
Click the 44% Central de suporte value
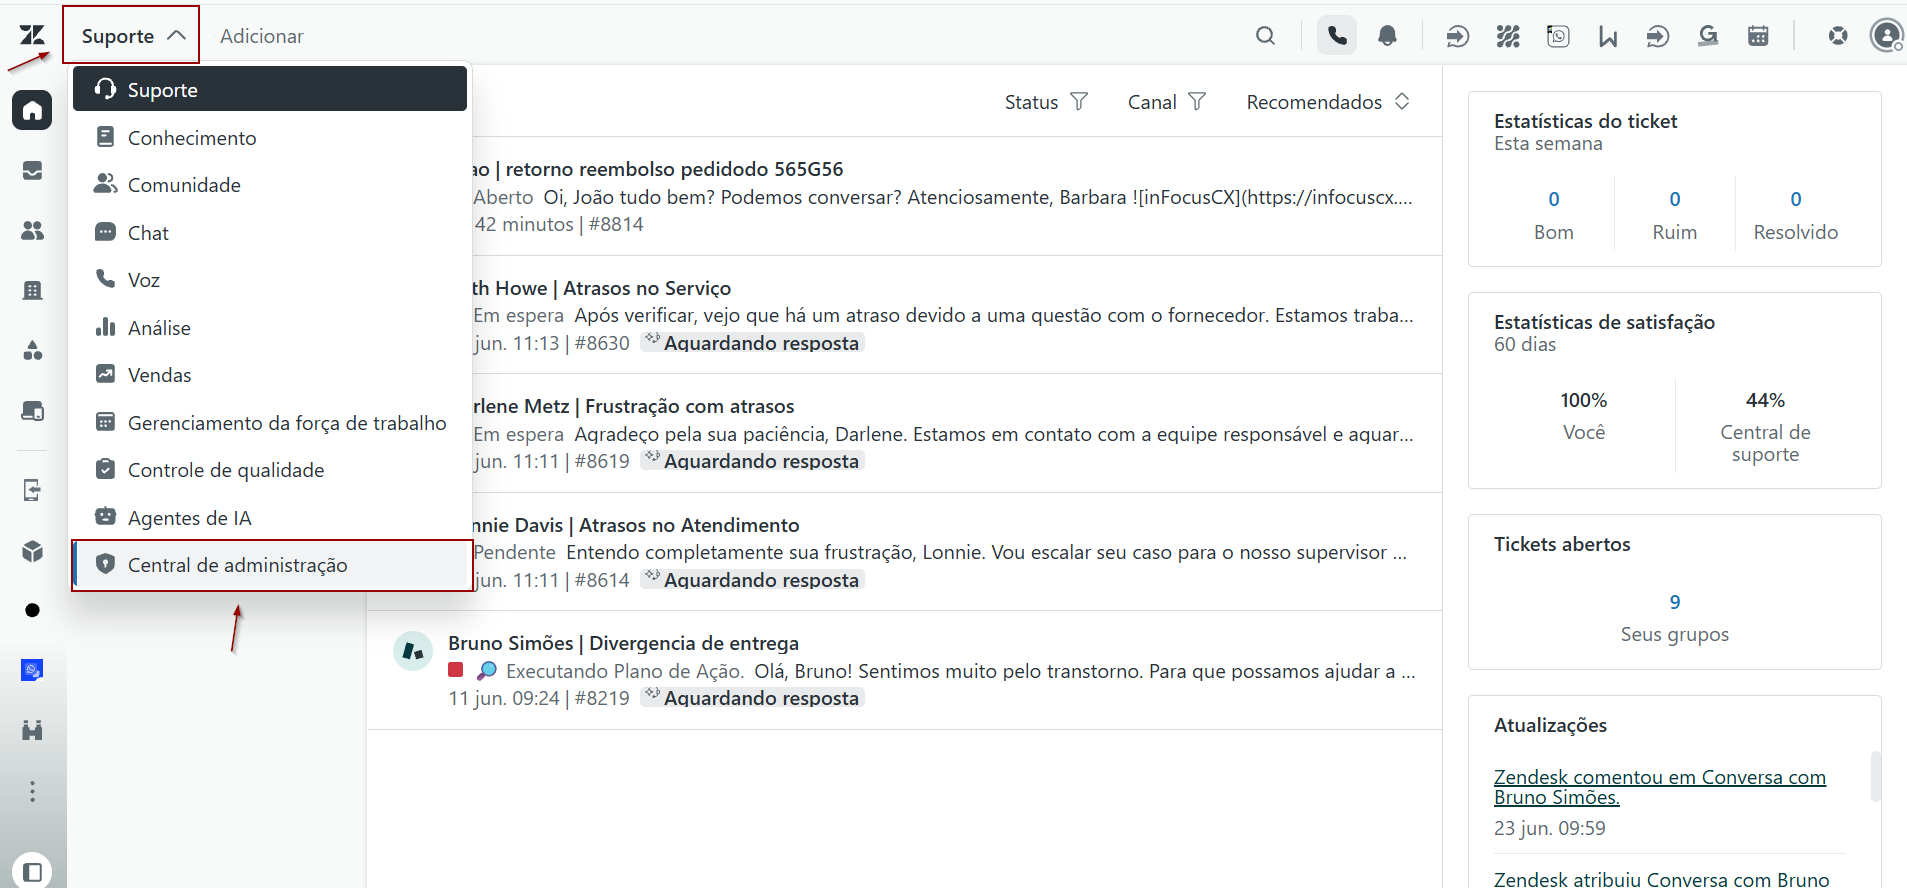(1765, 400)
